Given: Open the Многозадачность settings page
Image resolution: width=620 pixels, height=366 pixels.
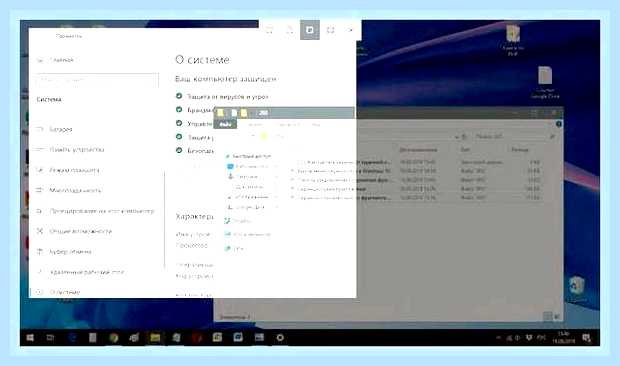Looking at the screenshot, I should 75,190.
